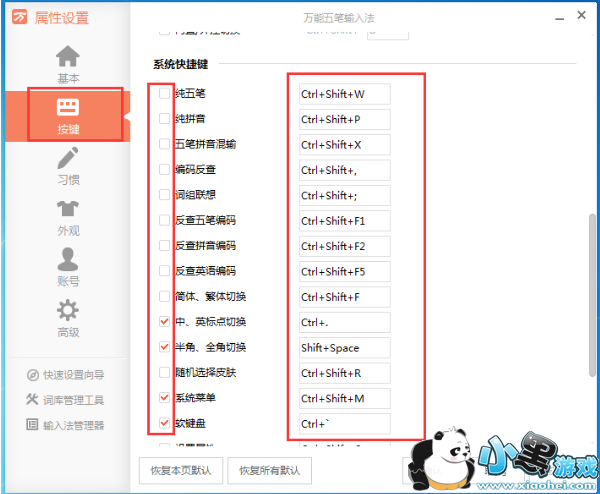Close the 属性设置 window

click(581, 15)
